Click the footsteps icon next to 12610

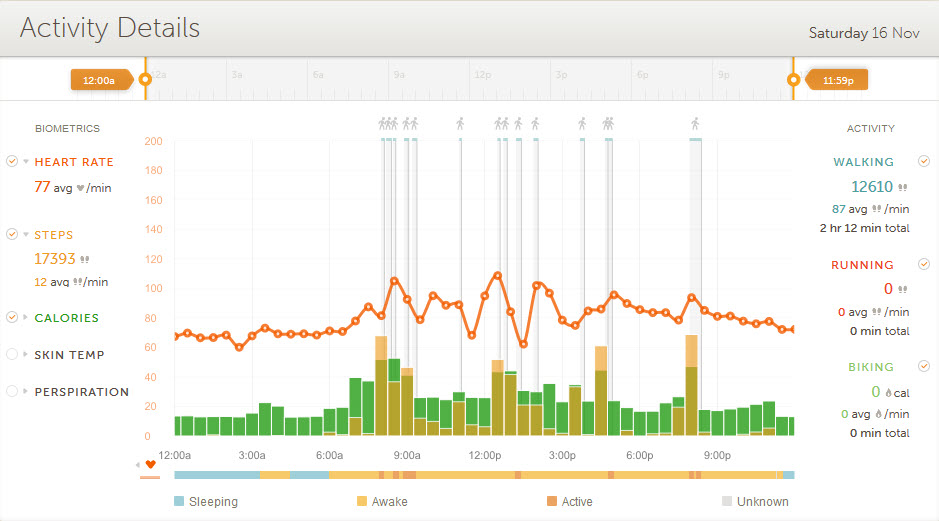[903, 187]
